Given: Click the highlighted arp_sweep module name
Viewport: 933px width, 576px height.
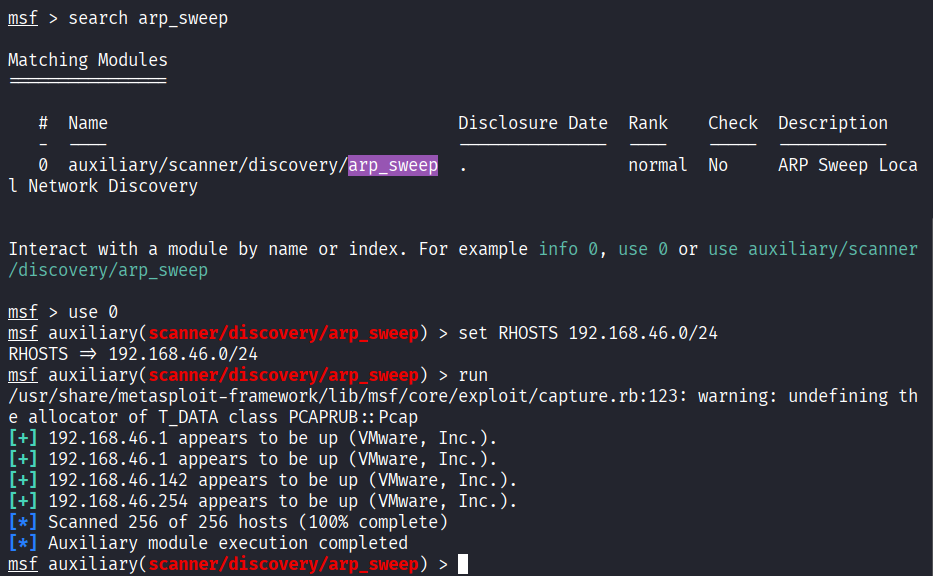Looking at the screenshot, I should tap(392, 165).
